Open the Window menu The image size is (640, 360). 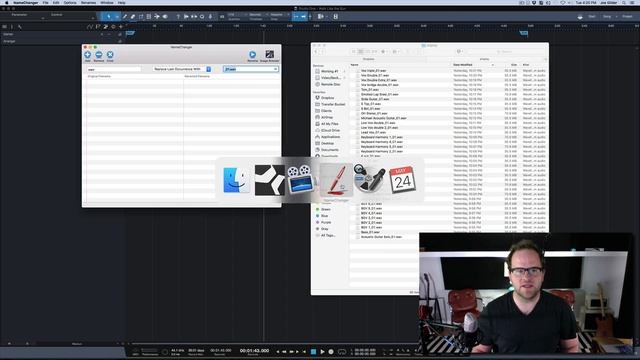107,3
